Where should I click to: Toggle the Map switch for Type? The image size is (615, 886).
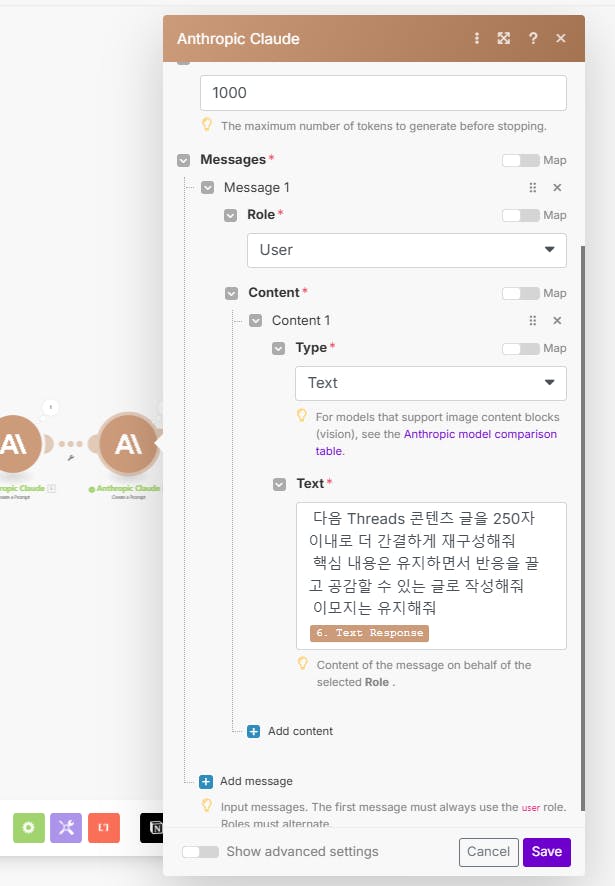521,349
